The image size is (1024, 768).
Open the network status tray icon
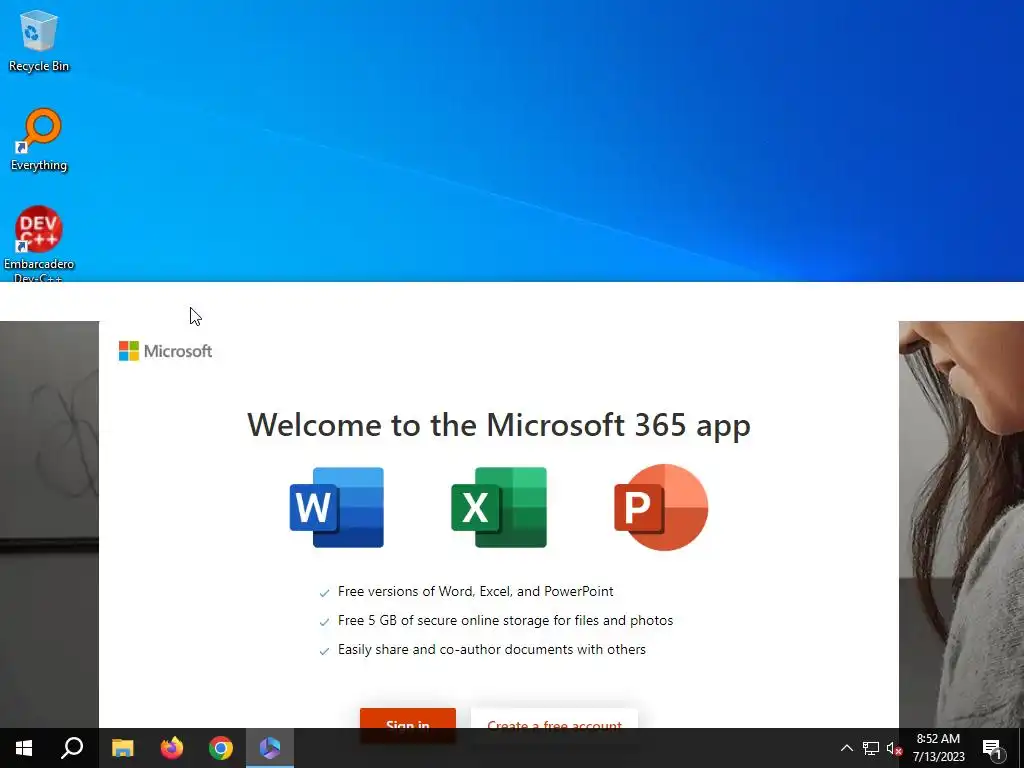click(x=871, y=748)
